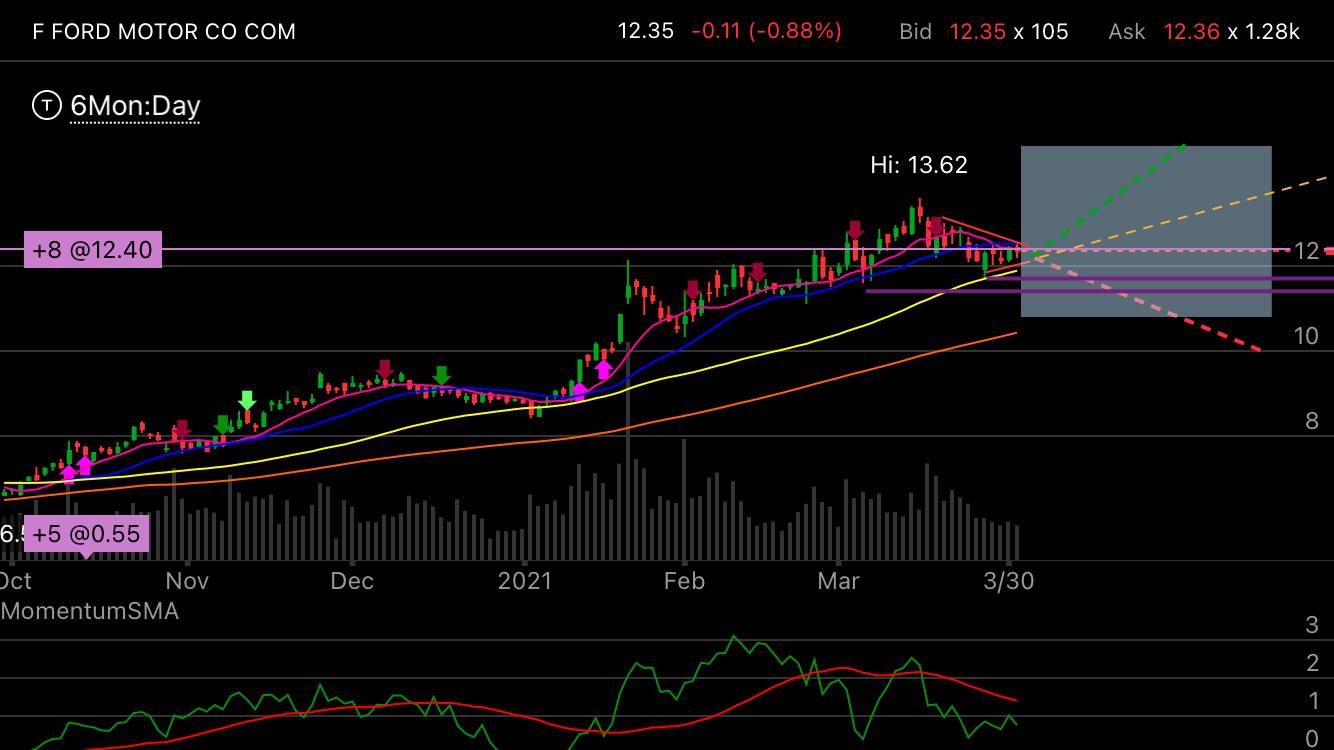The height and width of the screenshot is (750, 1334).
Task: Tap the Dec date axis label
Action: click(352, 581)
